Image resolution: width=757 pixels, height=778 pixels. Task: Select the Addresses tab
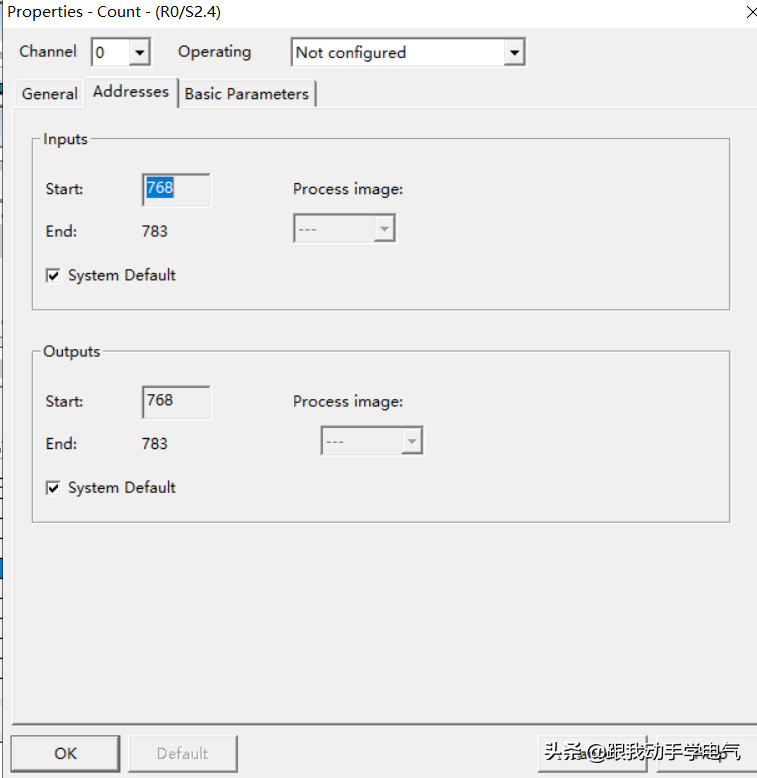click(131, 92)
